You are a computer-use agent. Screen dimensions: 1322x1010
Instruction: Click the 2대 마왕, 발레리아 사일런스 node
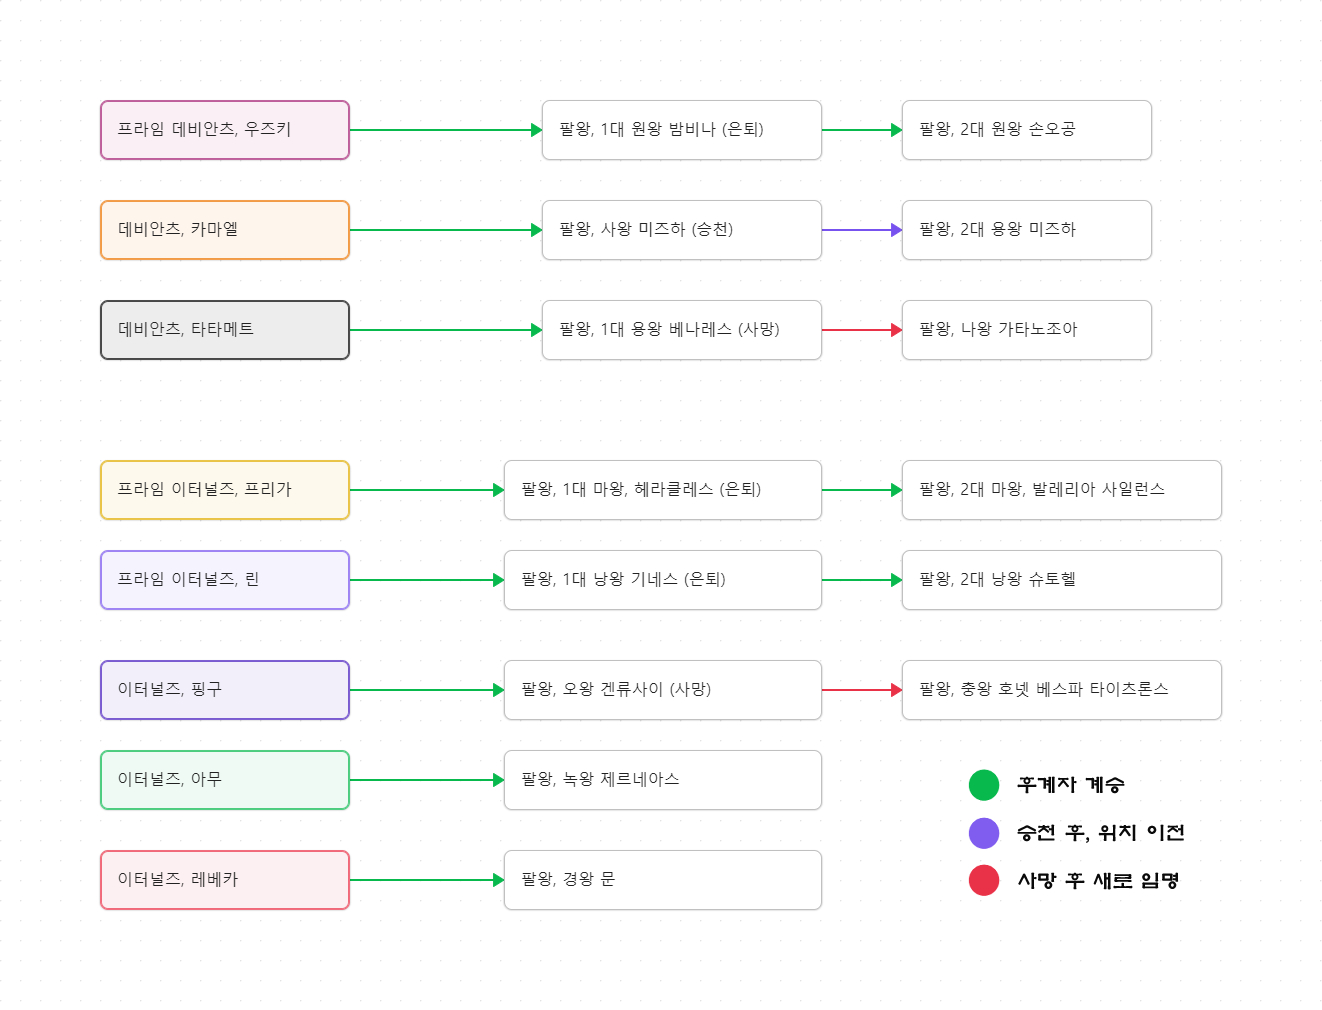click(x=1061, y=490)
